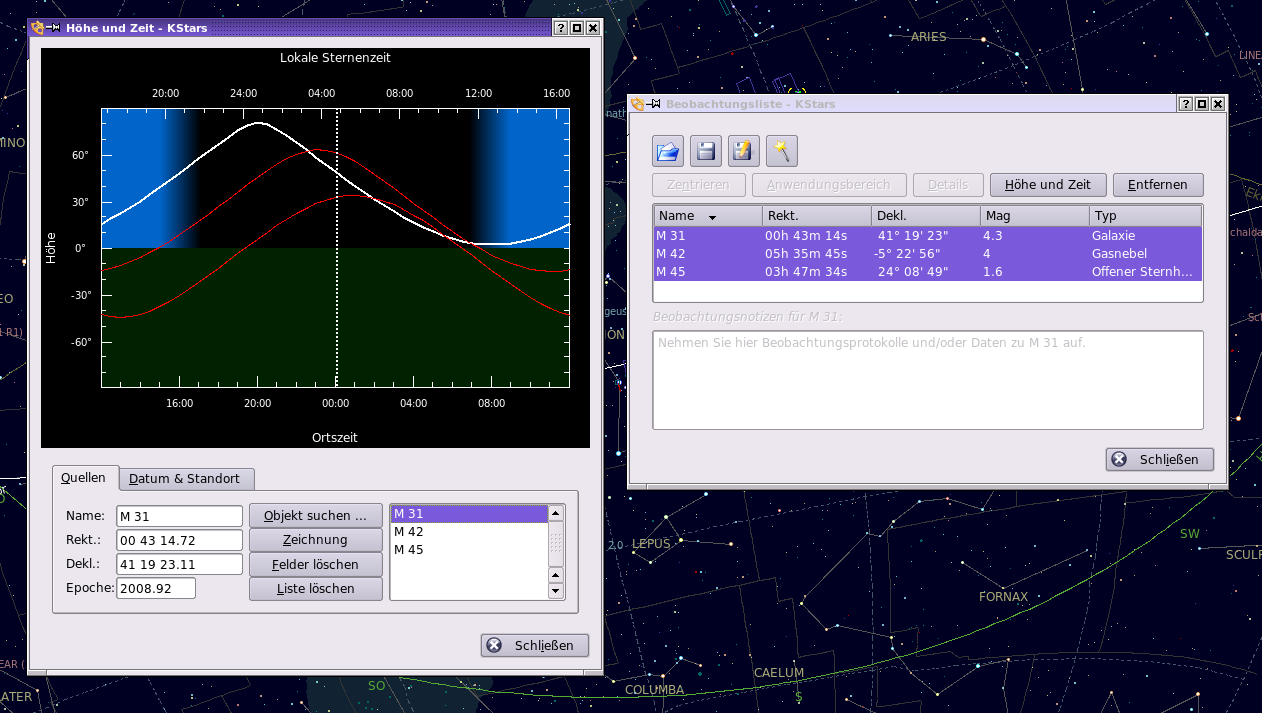Click the help question mark in Beobachtungsliste title bar
Image resolution: width=1262 pixels, height=713 pixels.
point(1185,104)
